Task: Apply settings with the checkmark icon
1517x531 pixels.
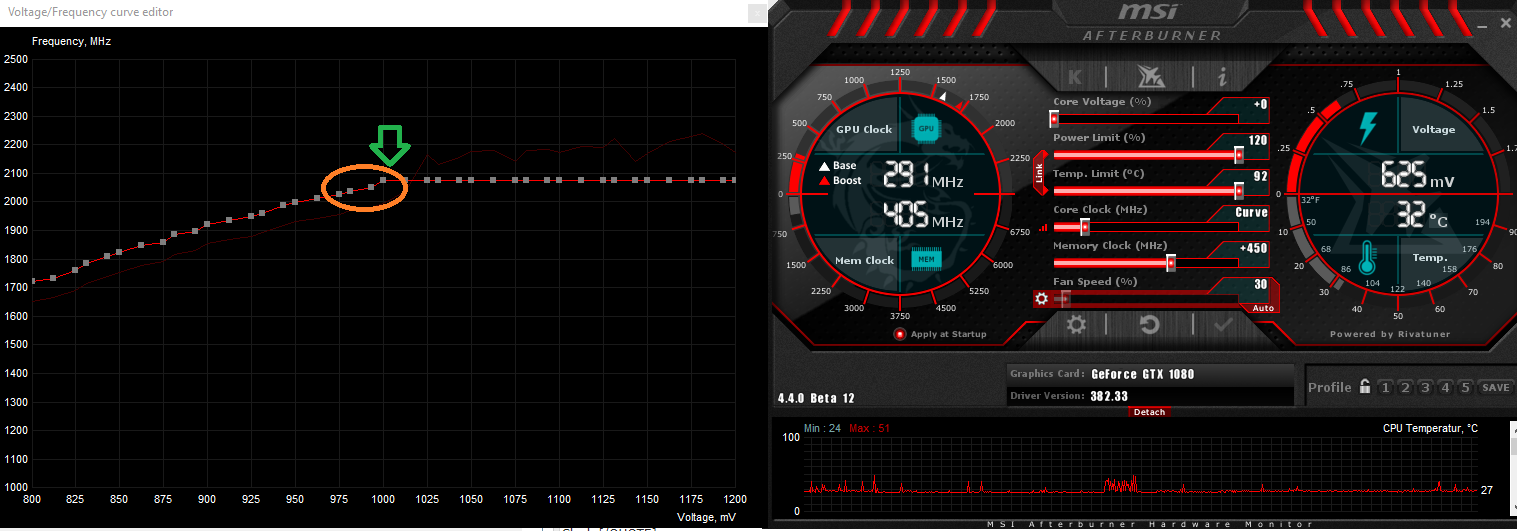Action: point(1223,324)
